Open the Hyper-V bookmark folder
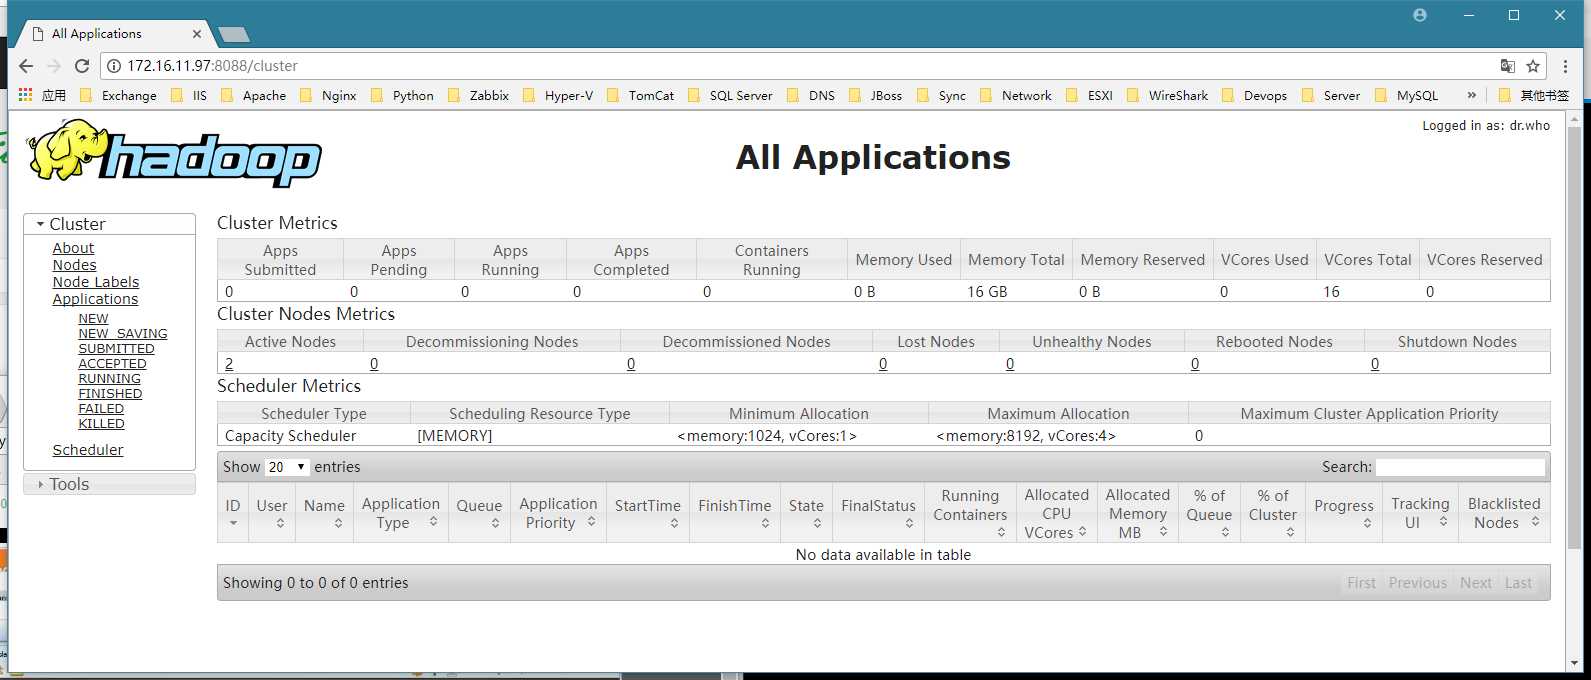 pyautogui.click(x=558, y=95)
